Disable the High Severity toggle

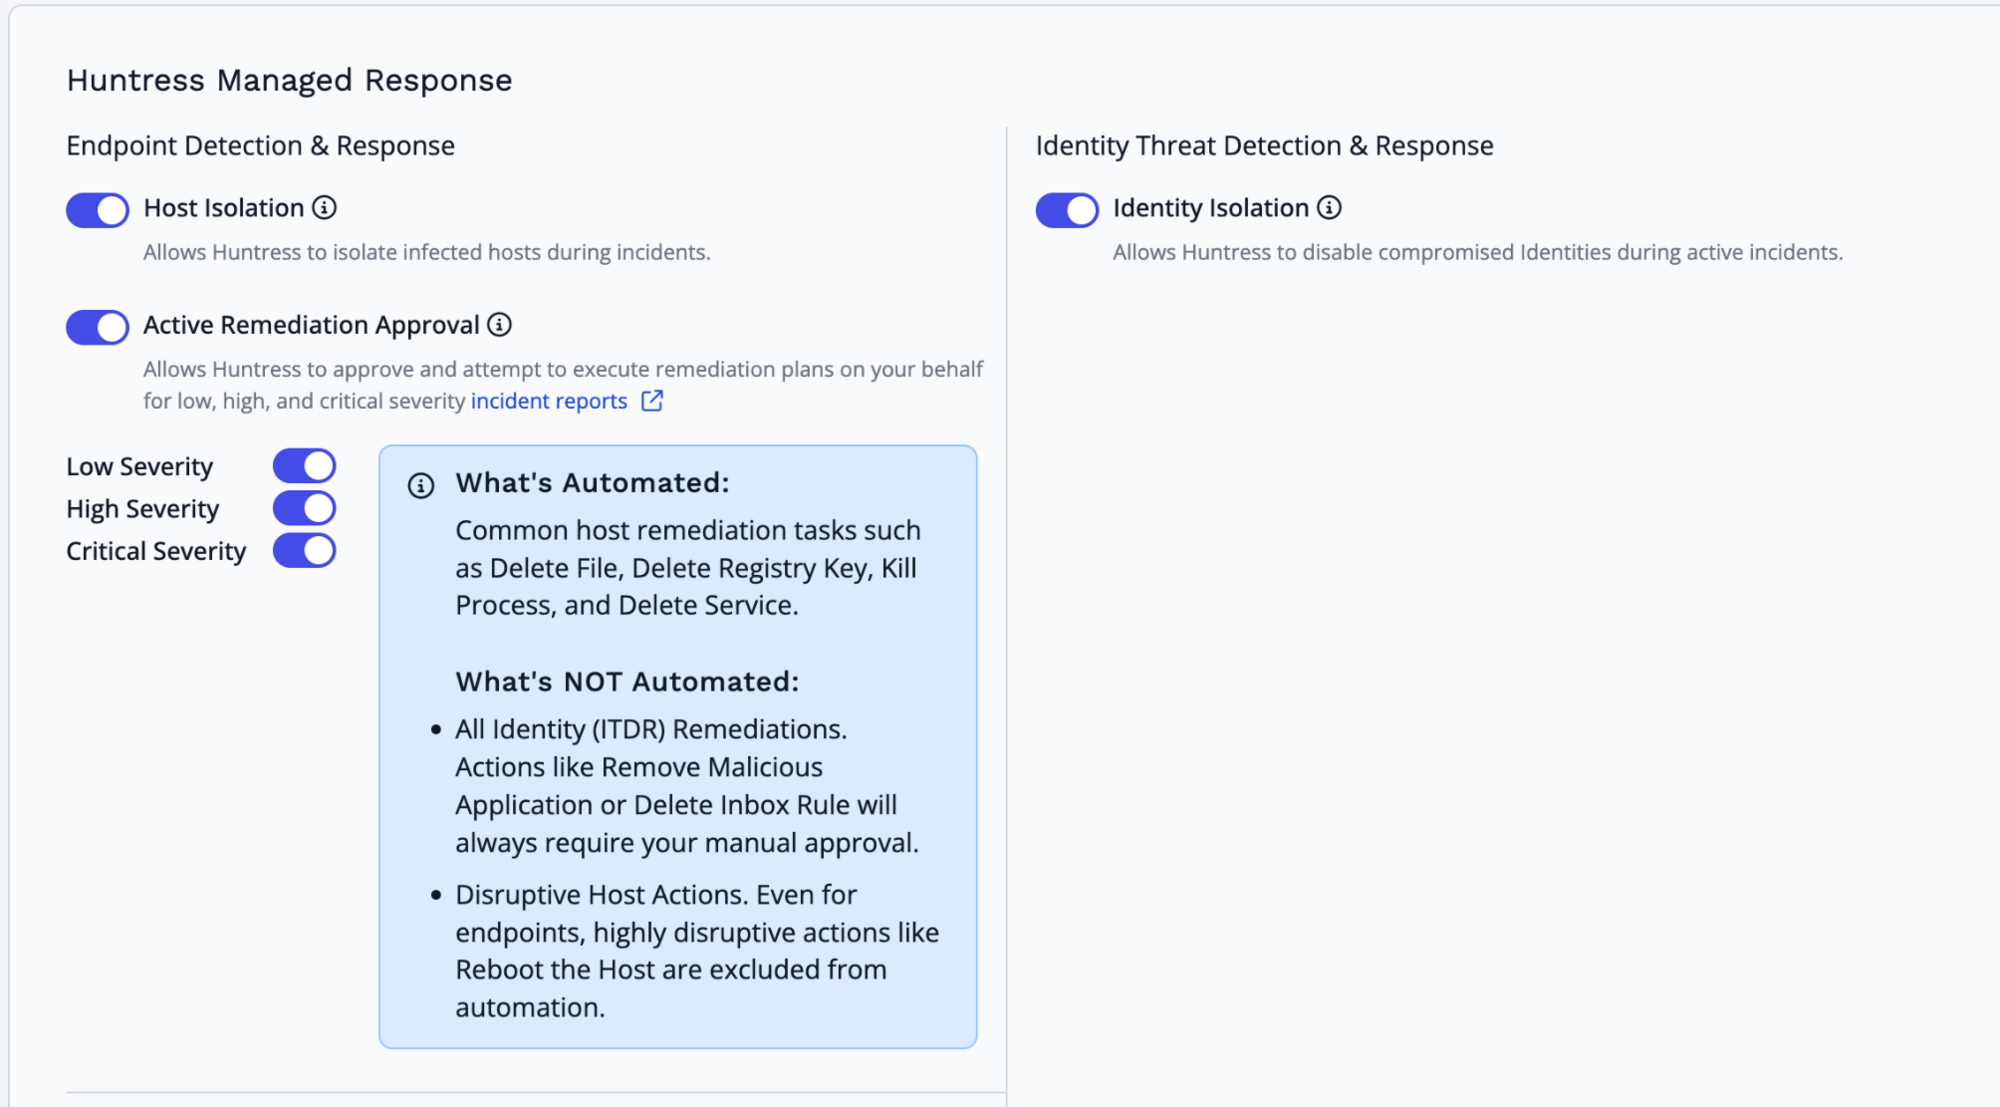click(304, 508)
